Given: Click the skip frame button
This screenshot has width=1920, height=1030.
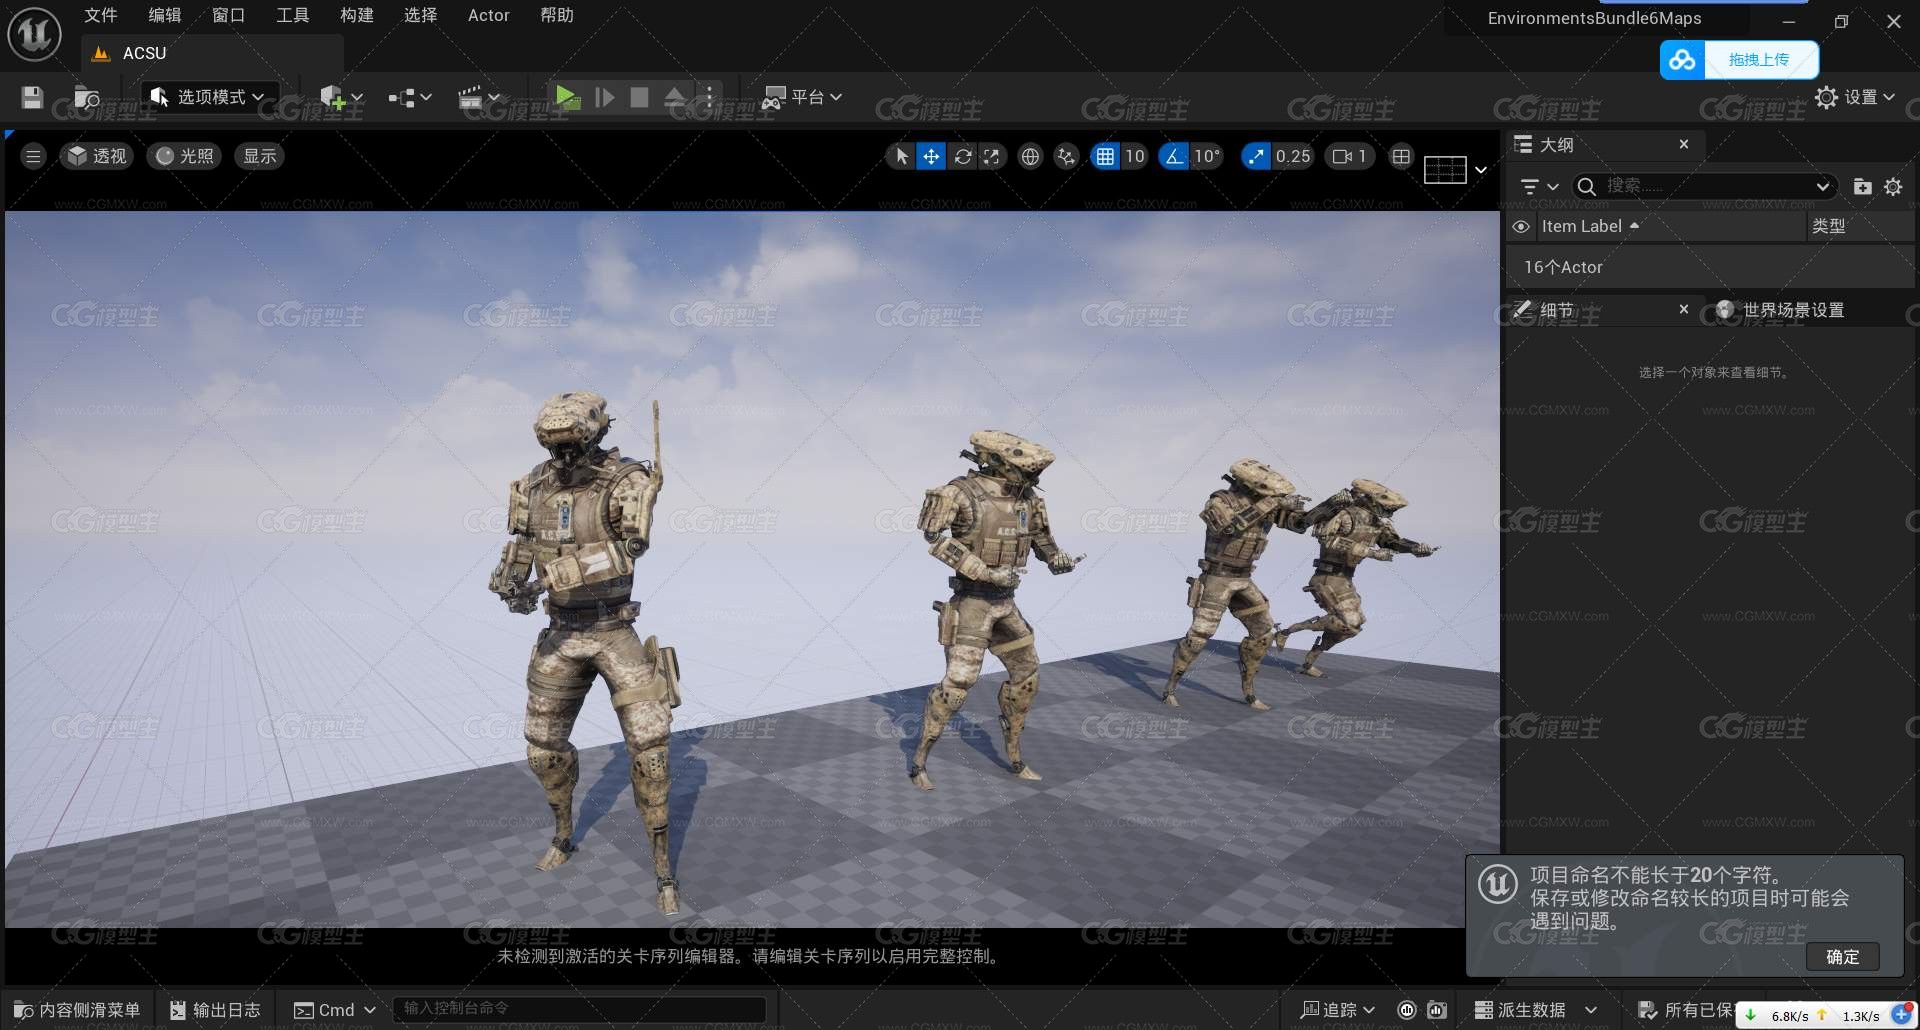Looking at the screenshot, I should (x=604, y=97).
